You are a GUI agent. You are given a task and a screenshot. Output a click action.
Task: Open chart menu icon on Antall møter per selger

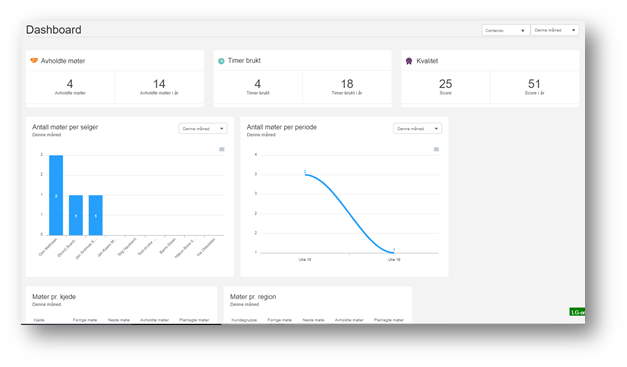[x=222, y=149]
